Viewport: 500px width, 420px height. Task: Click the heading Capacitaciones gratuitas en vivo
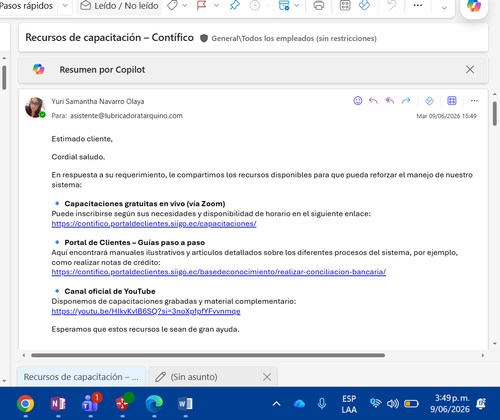145,204
